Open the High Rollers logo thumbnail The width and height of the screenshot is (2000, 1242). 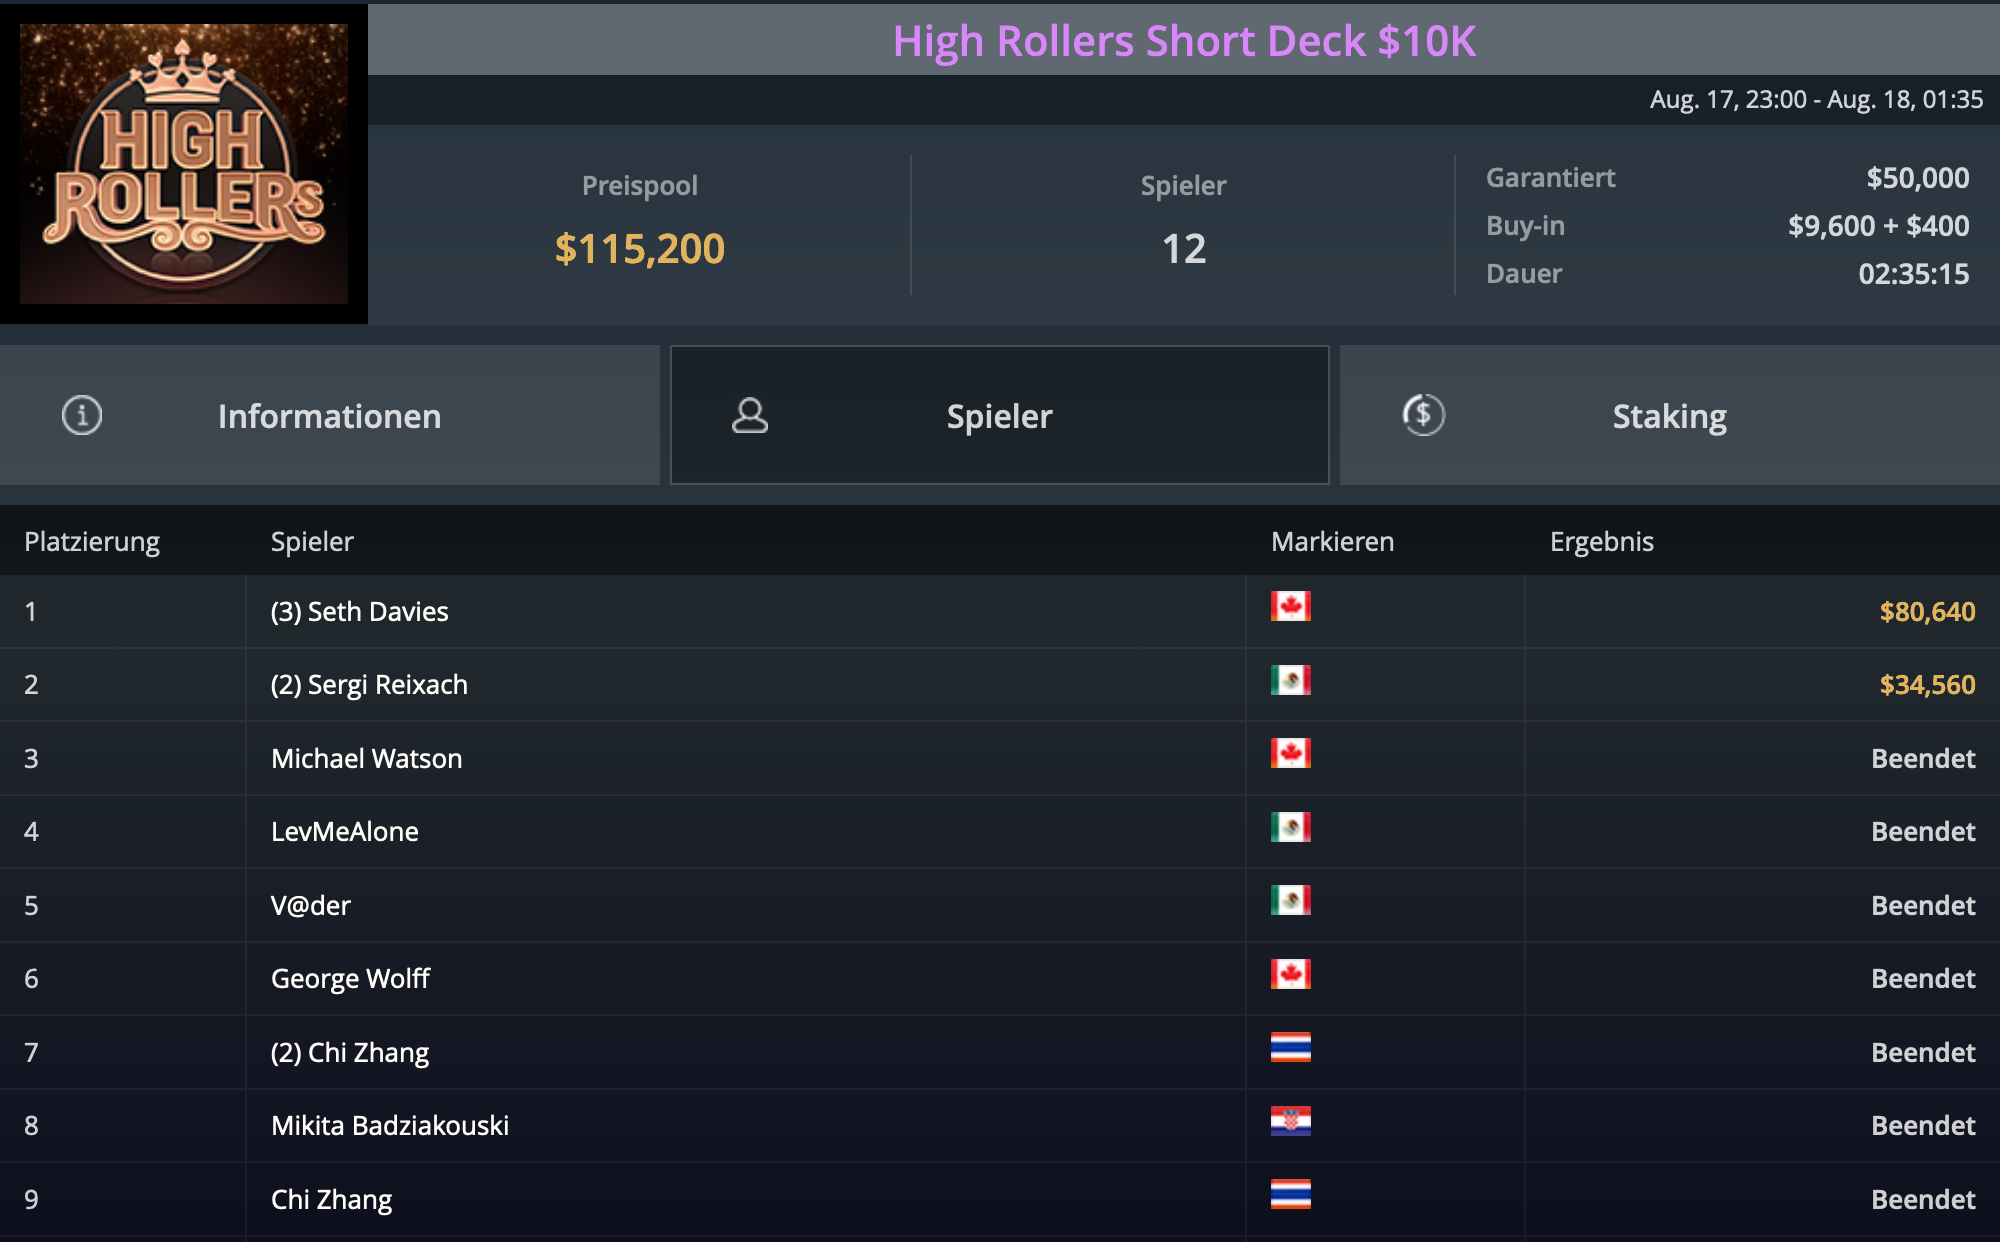click(x=184, y=163)
